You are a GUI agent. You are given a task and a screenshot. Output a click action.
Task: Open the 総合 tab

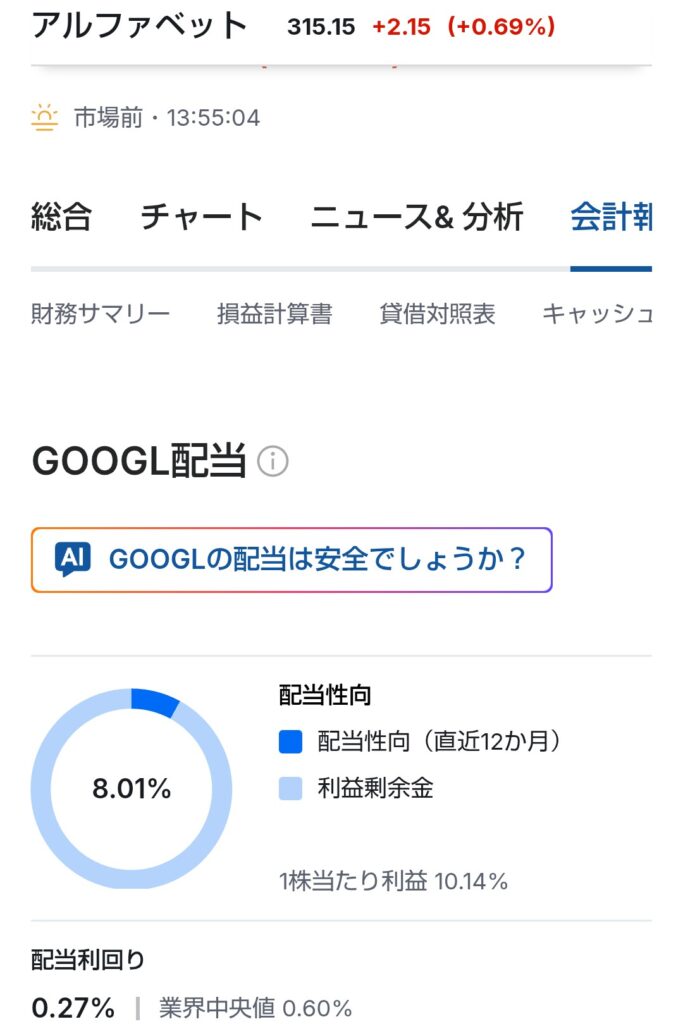[x=62, y=216]
